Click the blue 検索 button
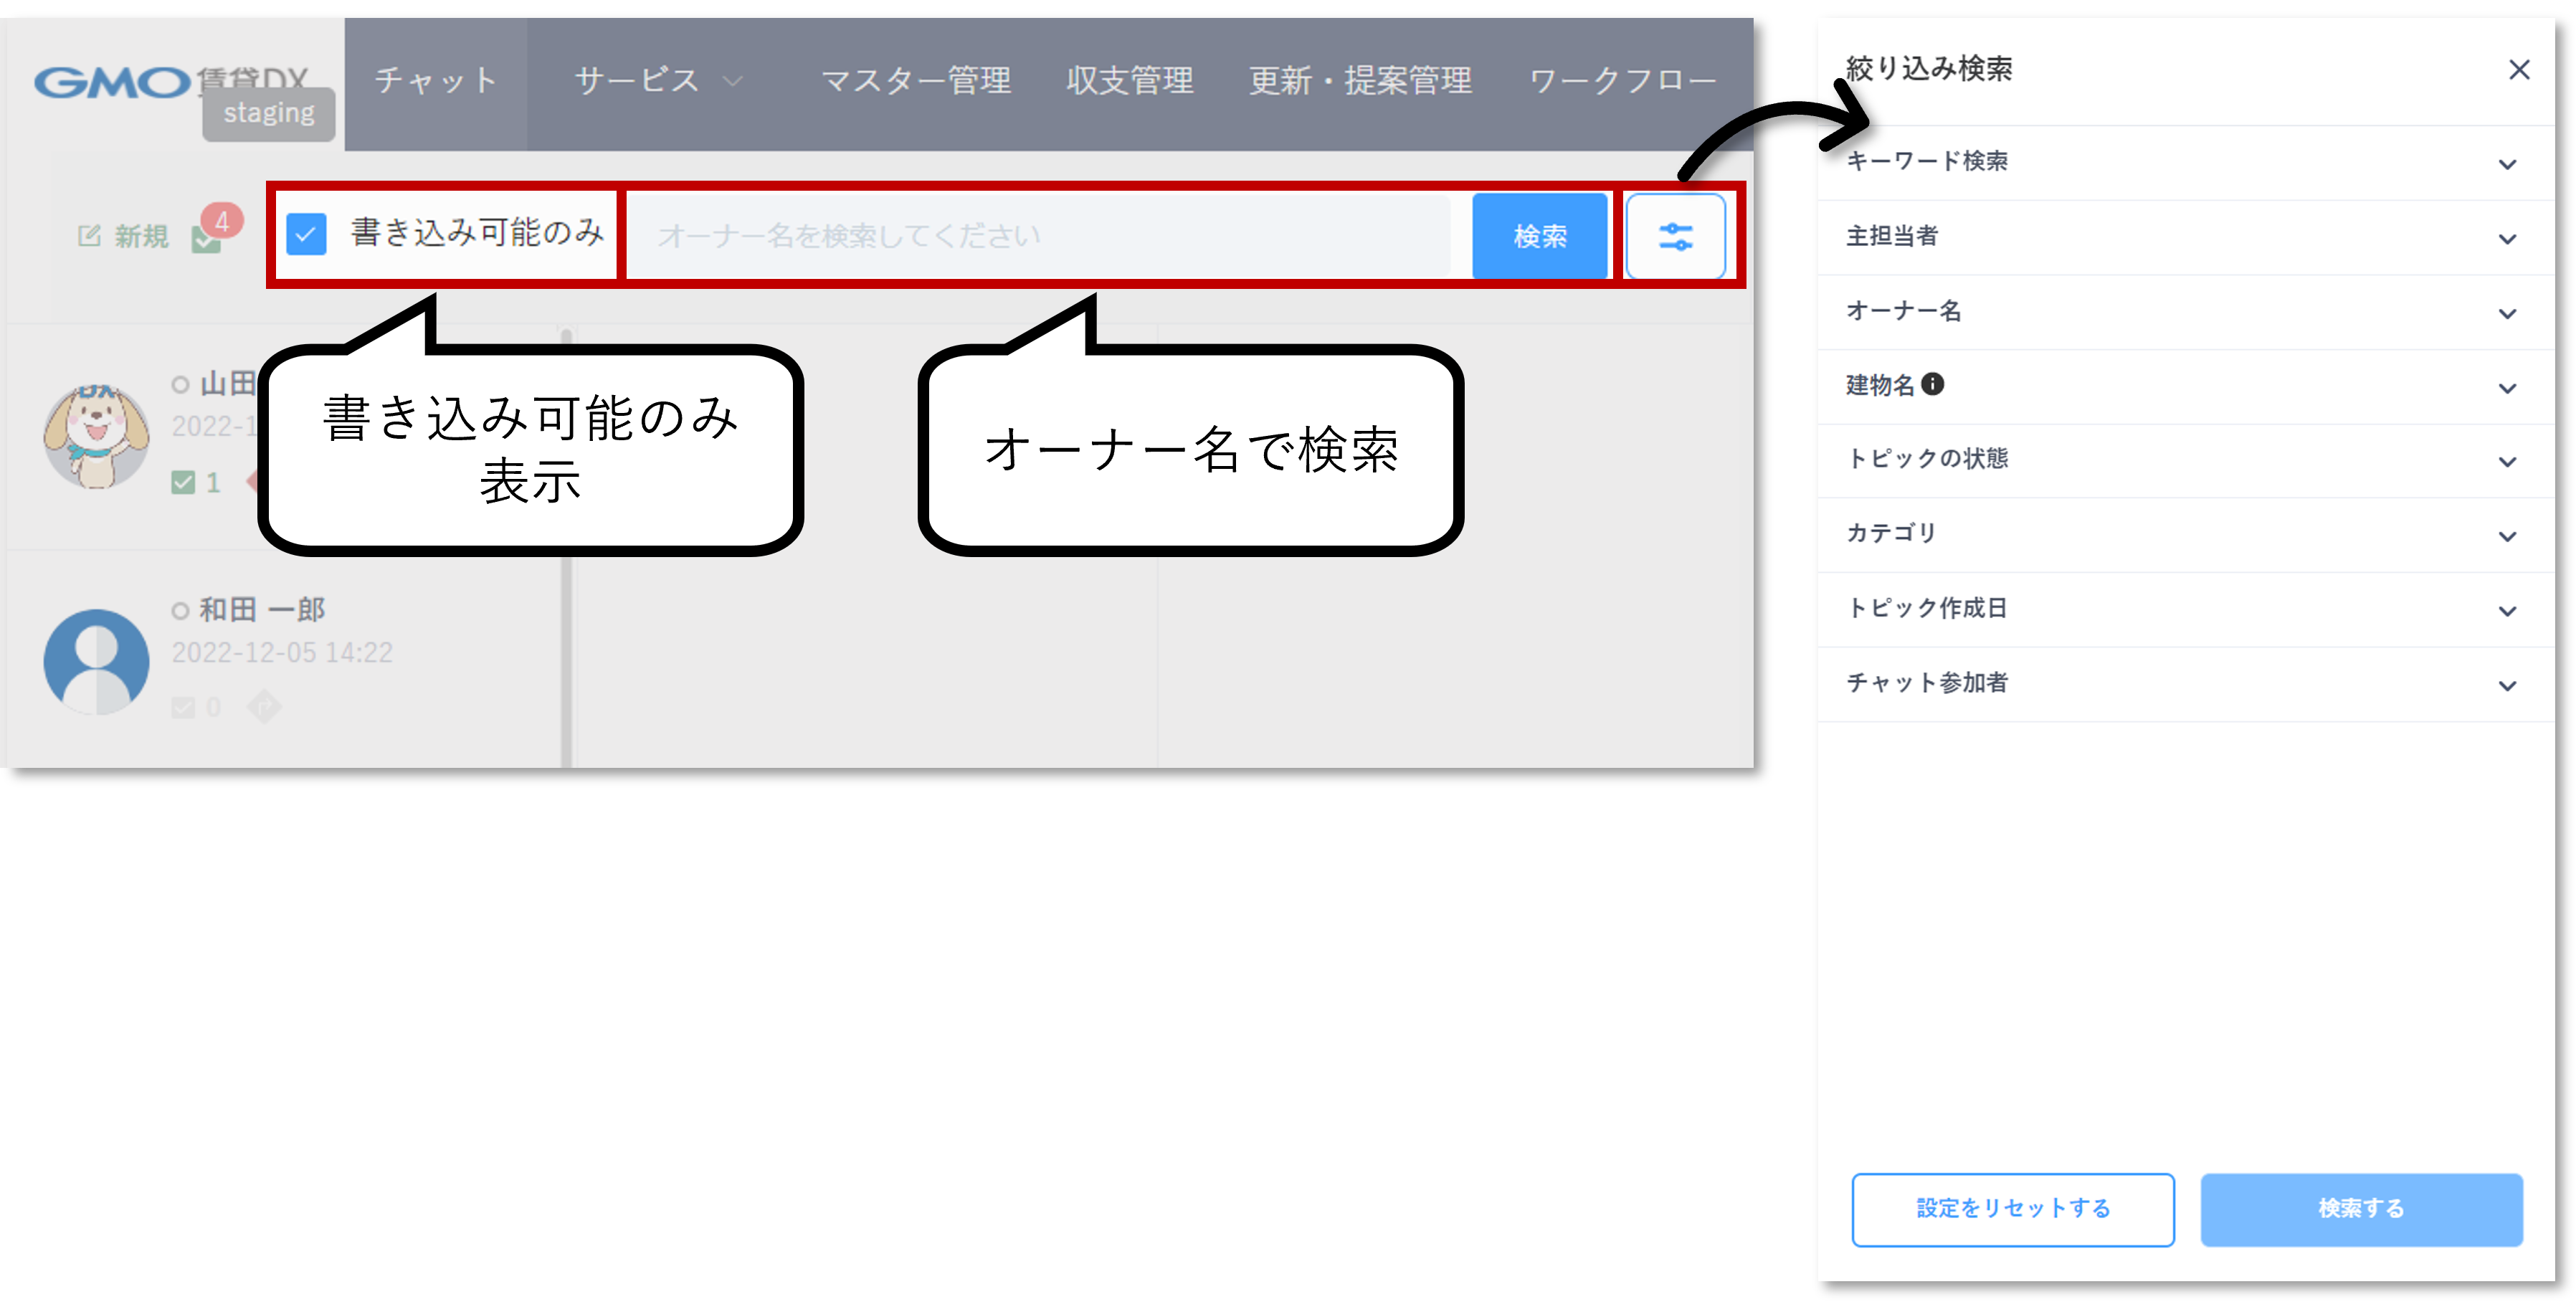This screenshot has width=2576, height=1302. (1539, 236)
